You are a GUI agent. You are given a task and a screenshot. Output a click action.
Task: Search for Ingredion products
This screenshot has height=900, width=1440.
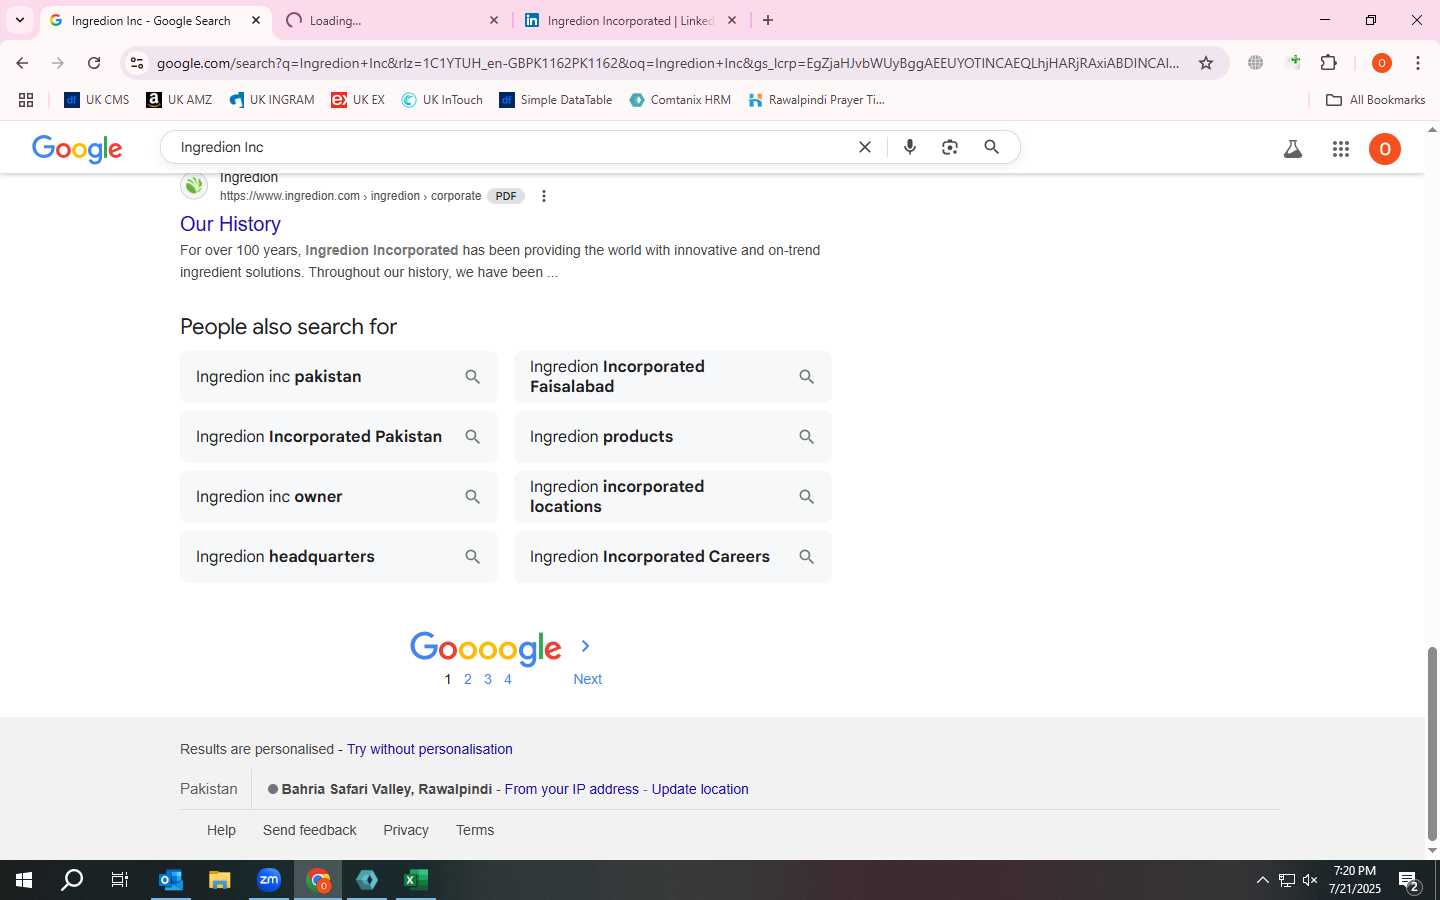click(673, 437)
